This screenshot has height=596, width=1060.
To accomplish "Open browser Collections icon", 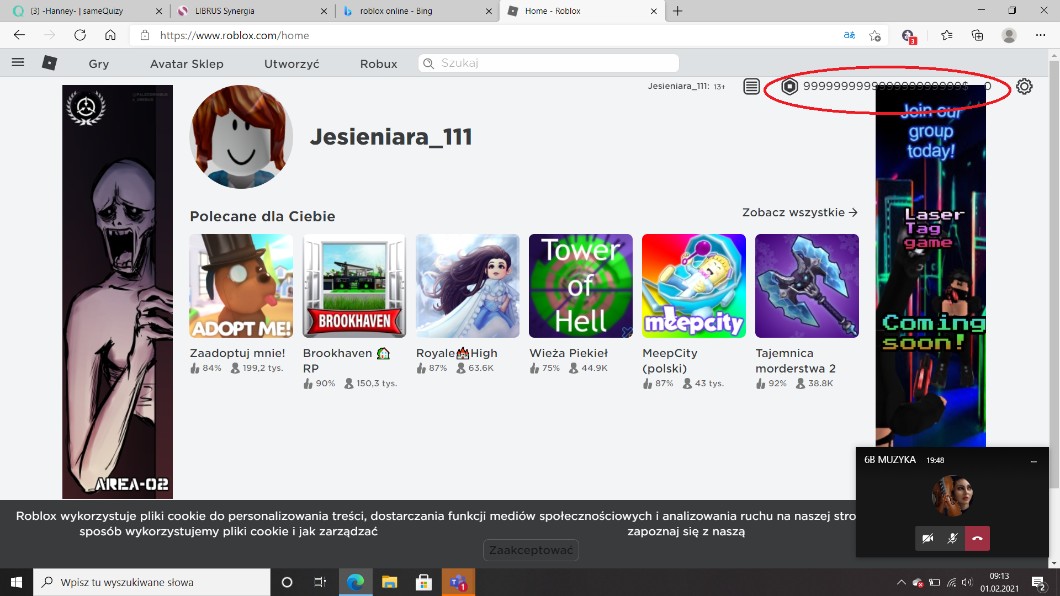I will click(978, 35).
